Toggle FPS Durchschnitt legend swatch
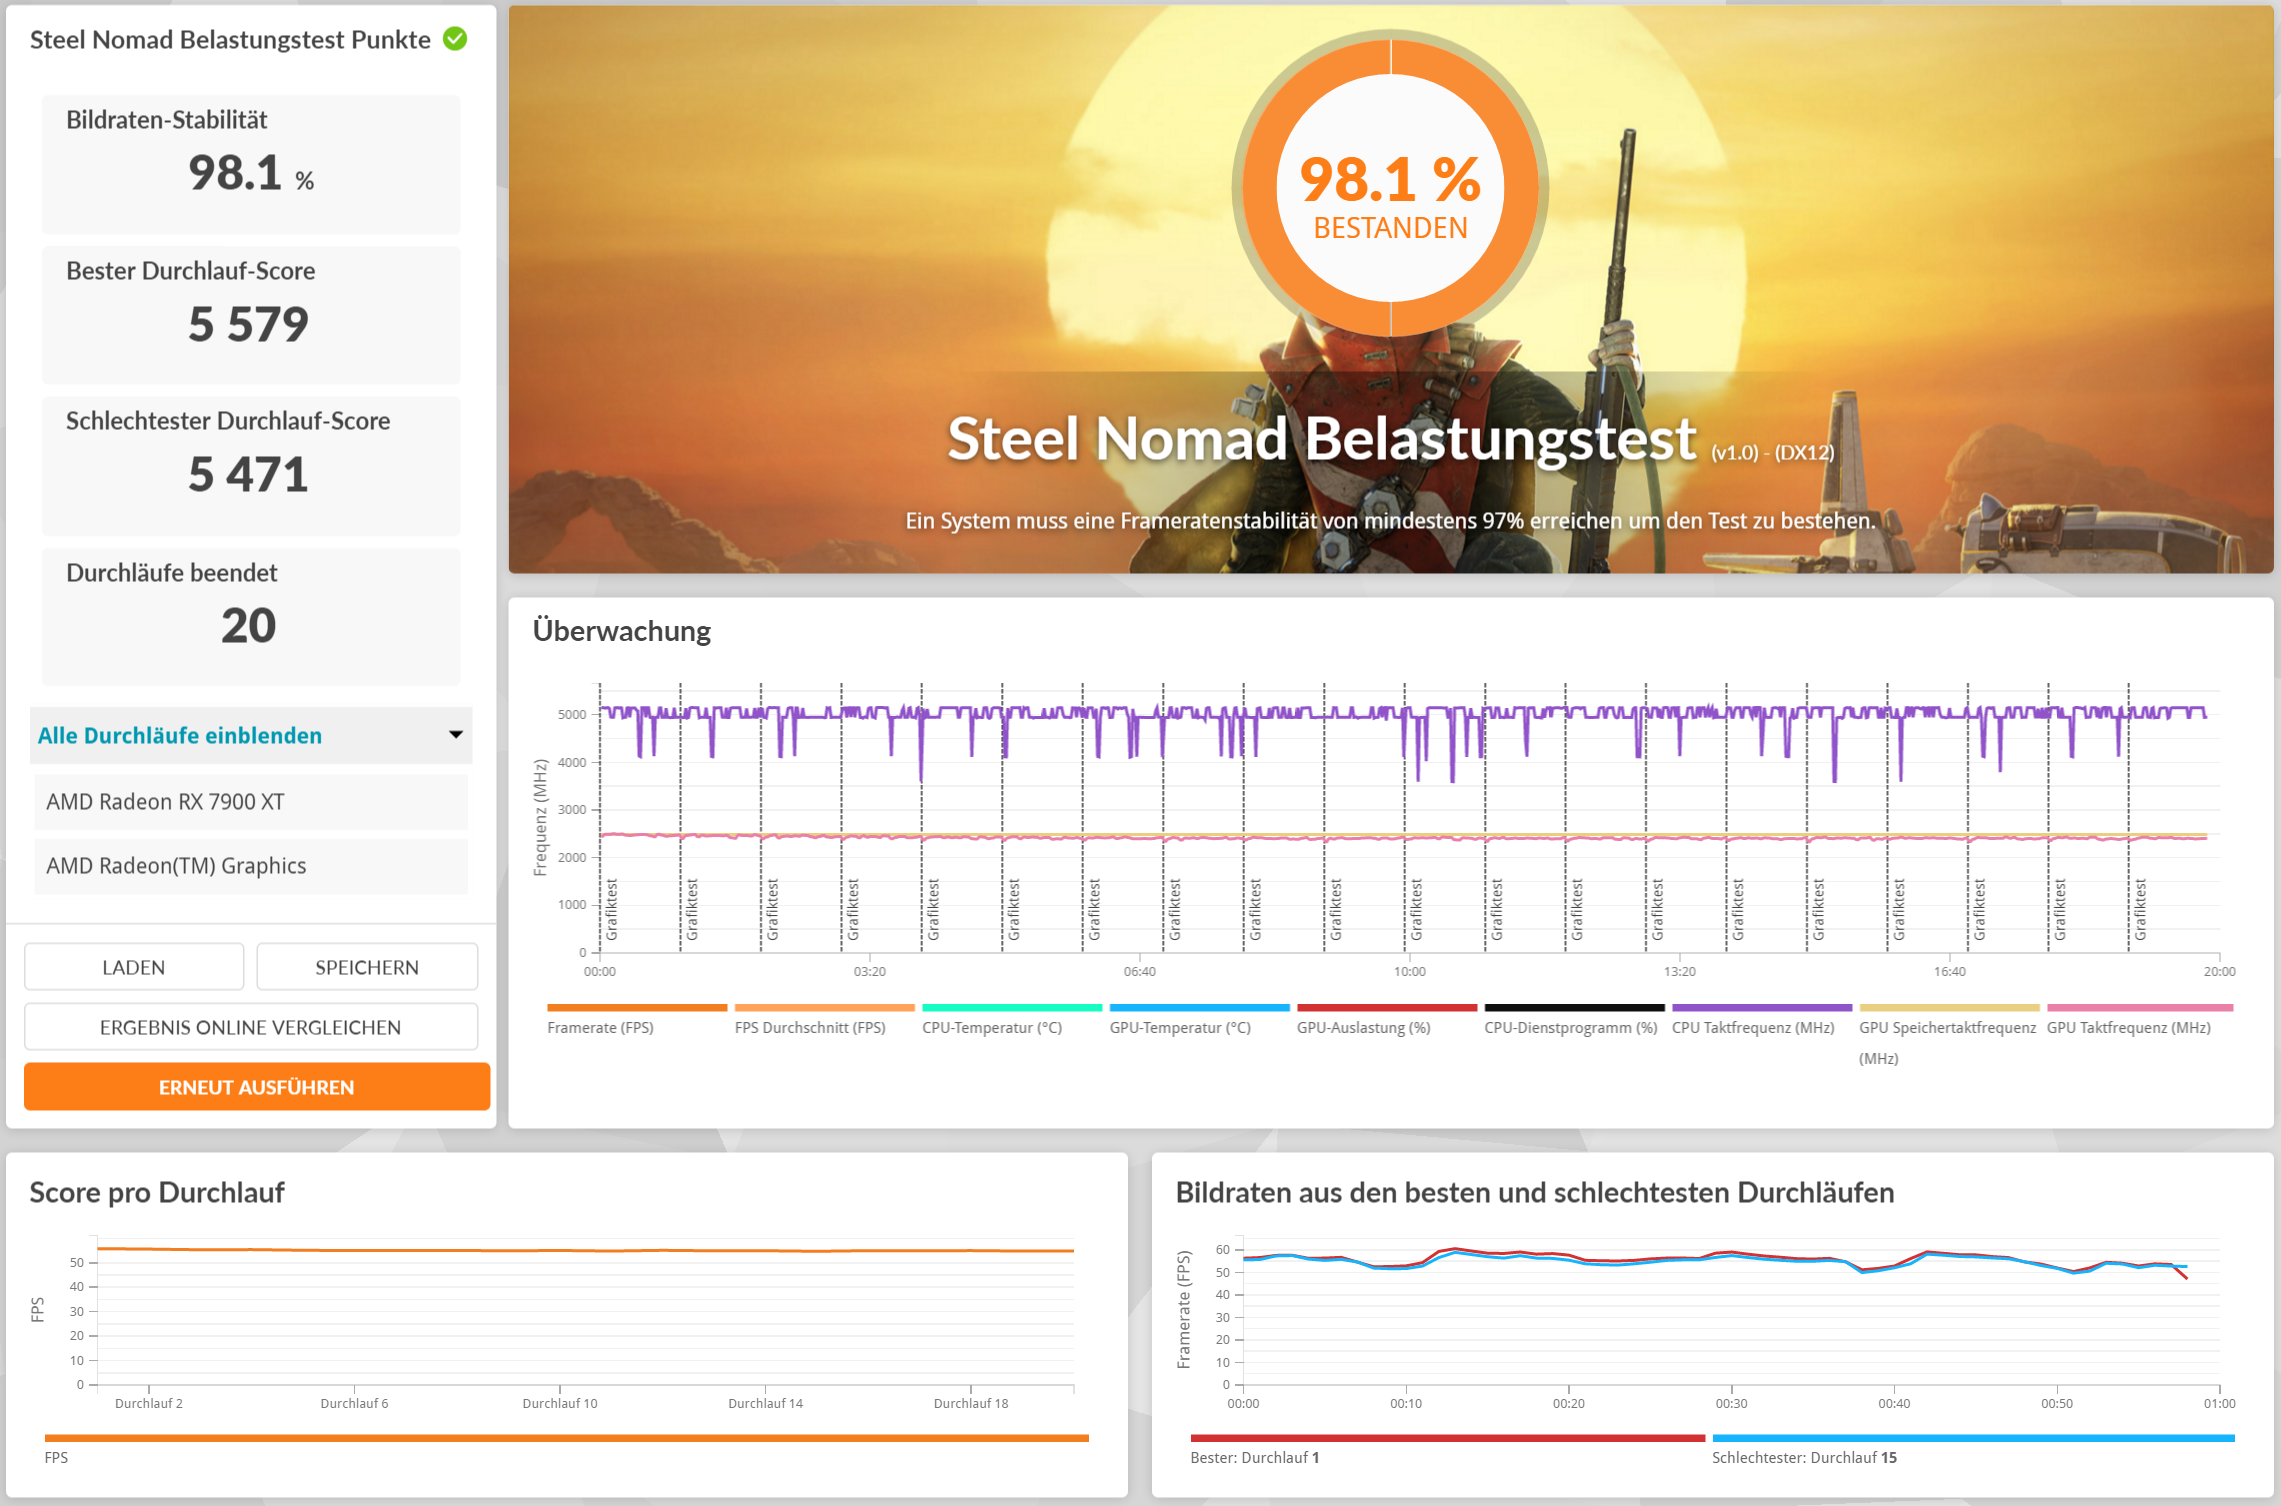 pyautogui.click(x=824, y=1008)
